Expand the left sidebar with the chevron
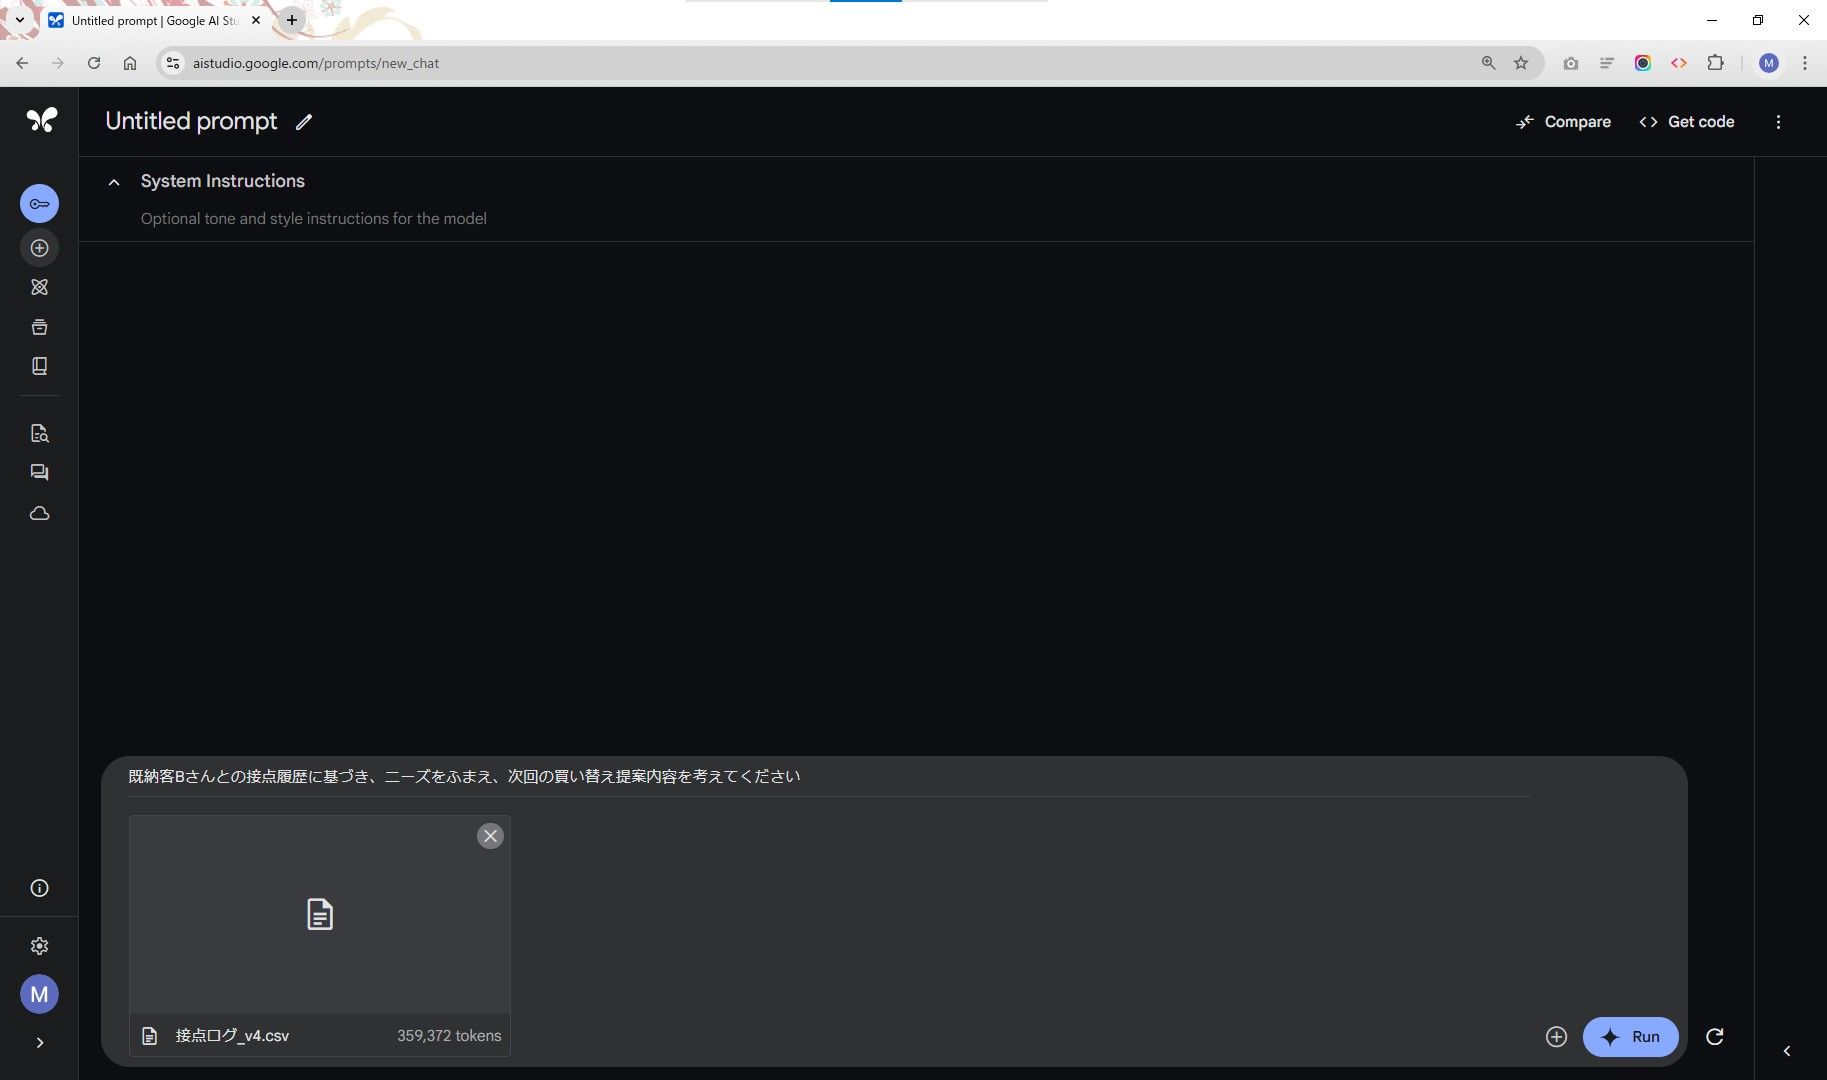The width and height of the screenshot is (1827, 1080). pos(39,1043)
